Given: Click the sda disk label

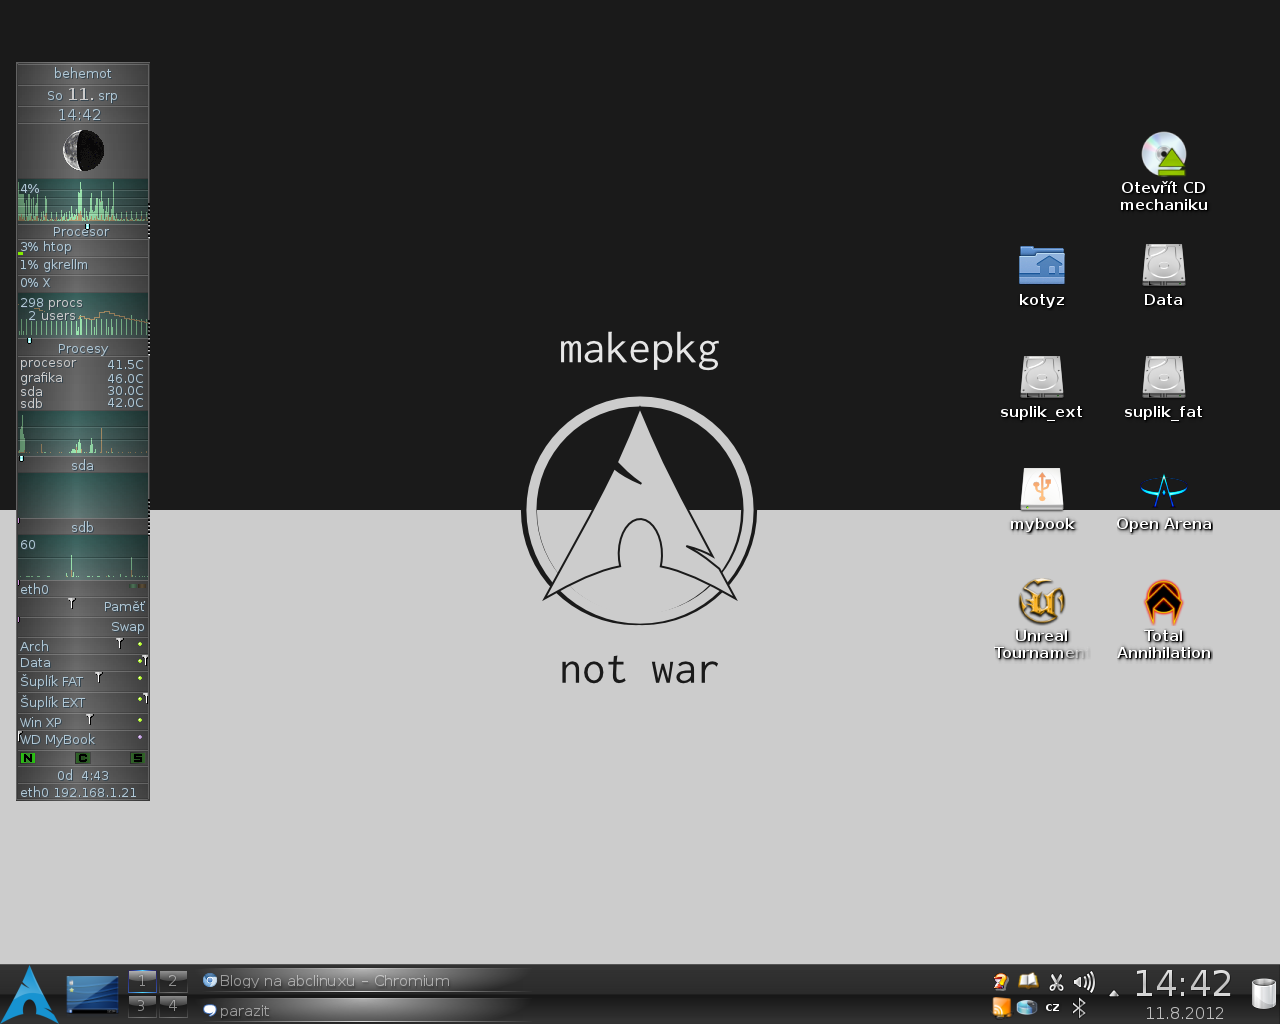Looking at the screenshot, I should (x=83, y=466).
